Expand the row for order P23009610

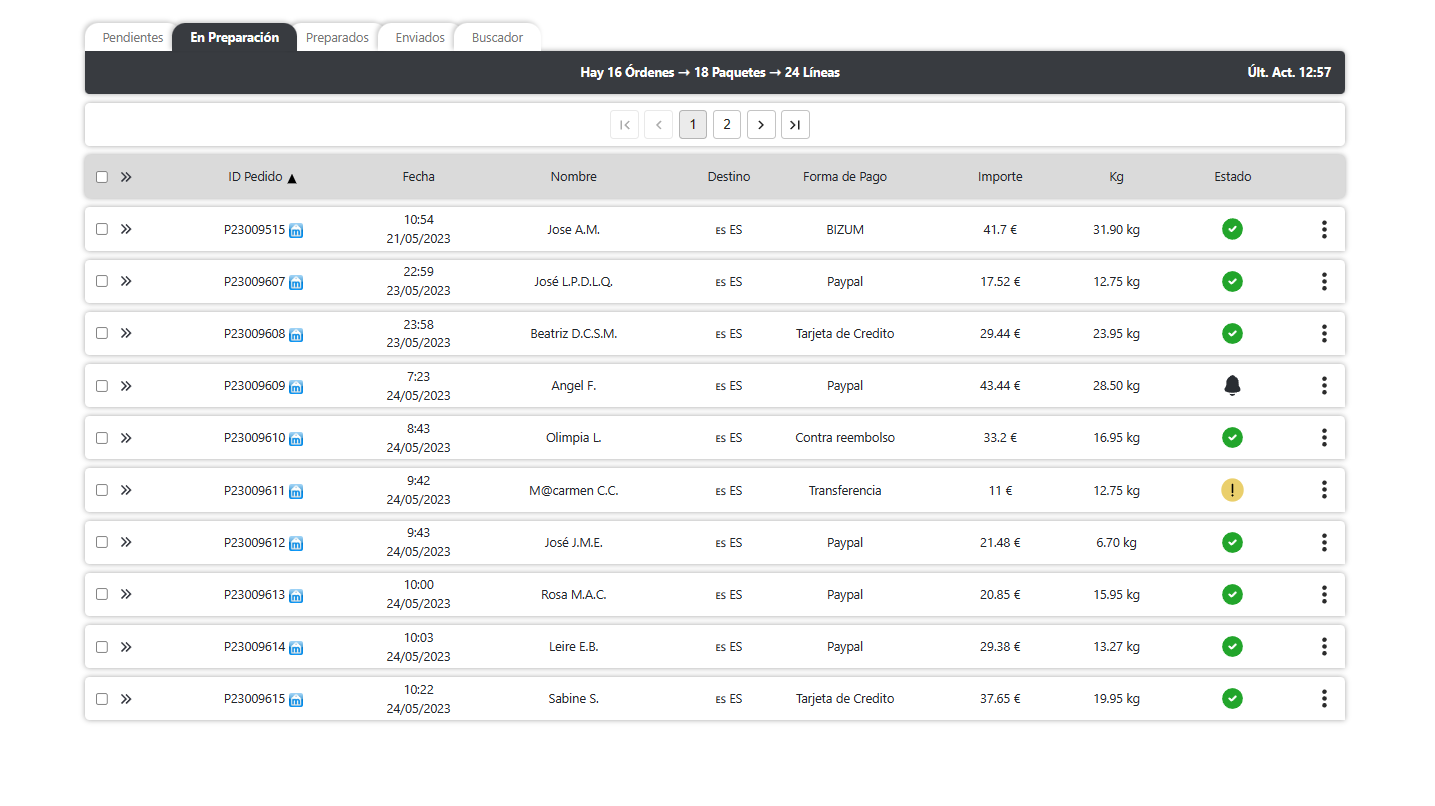[x=126, y=437]
